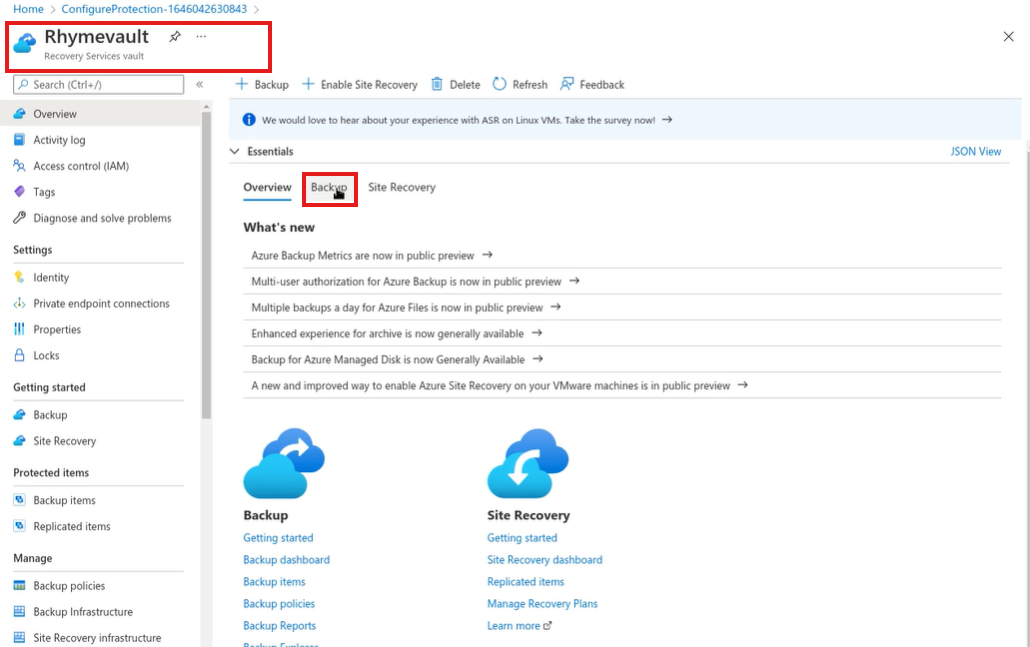
Task: Click Enable Site Recovery in toolbar
Action: coord(359,85)
